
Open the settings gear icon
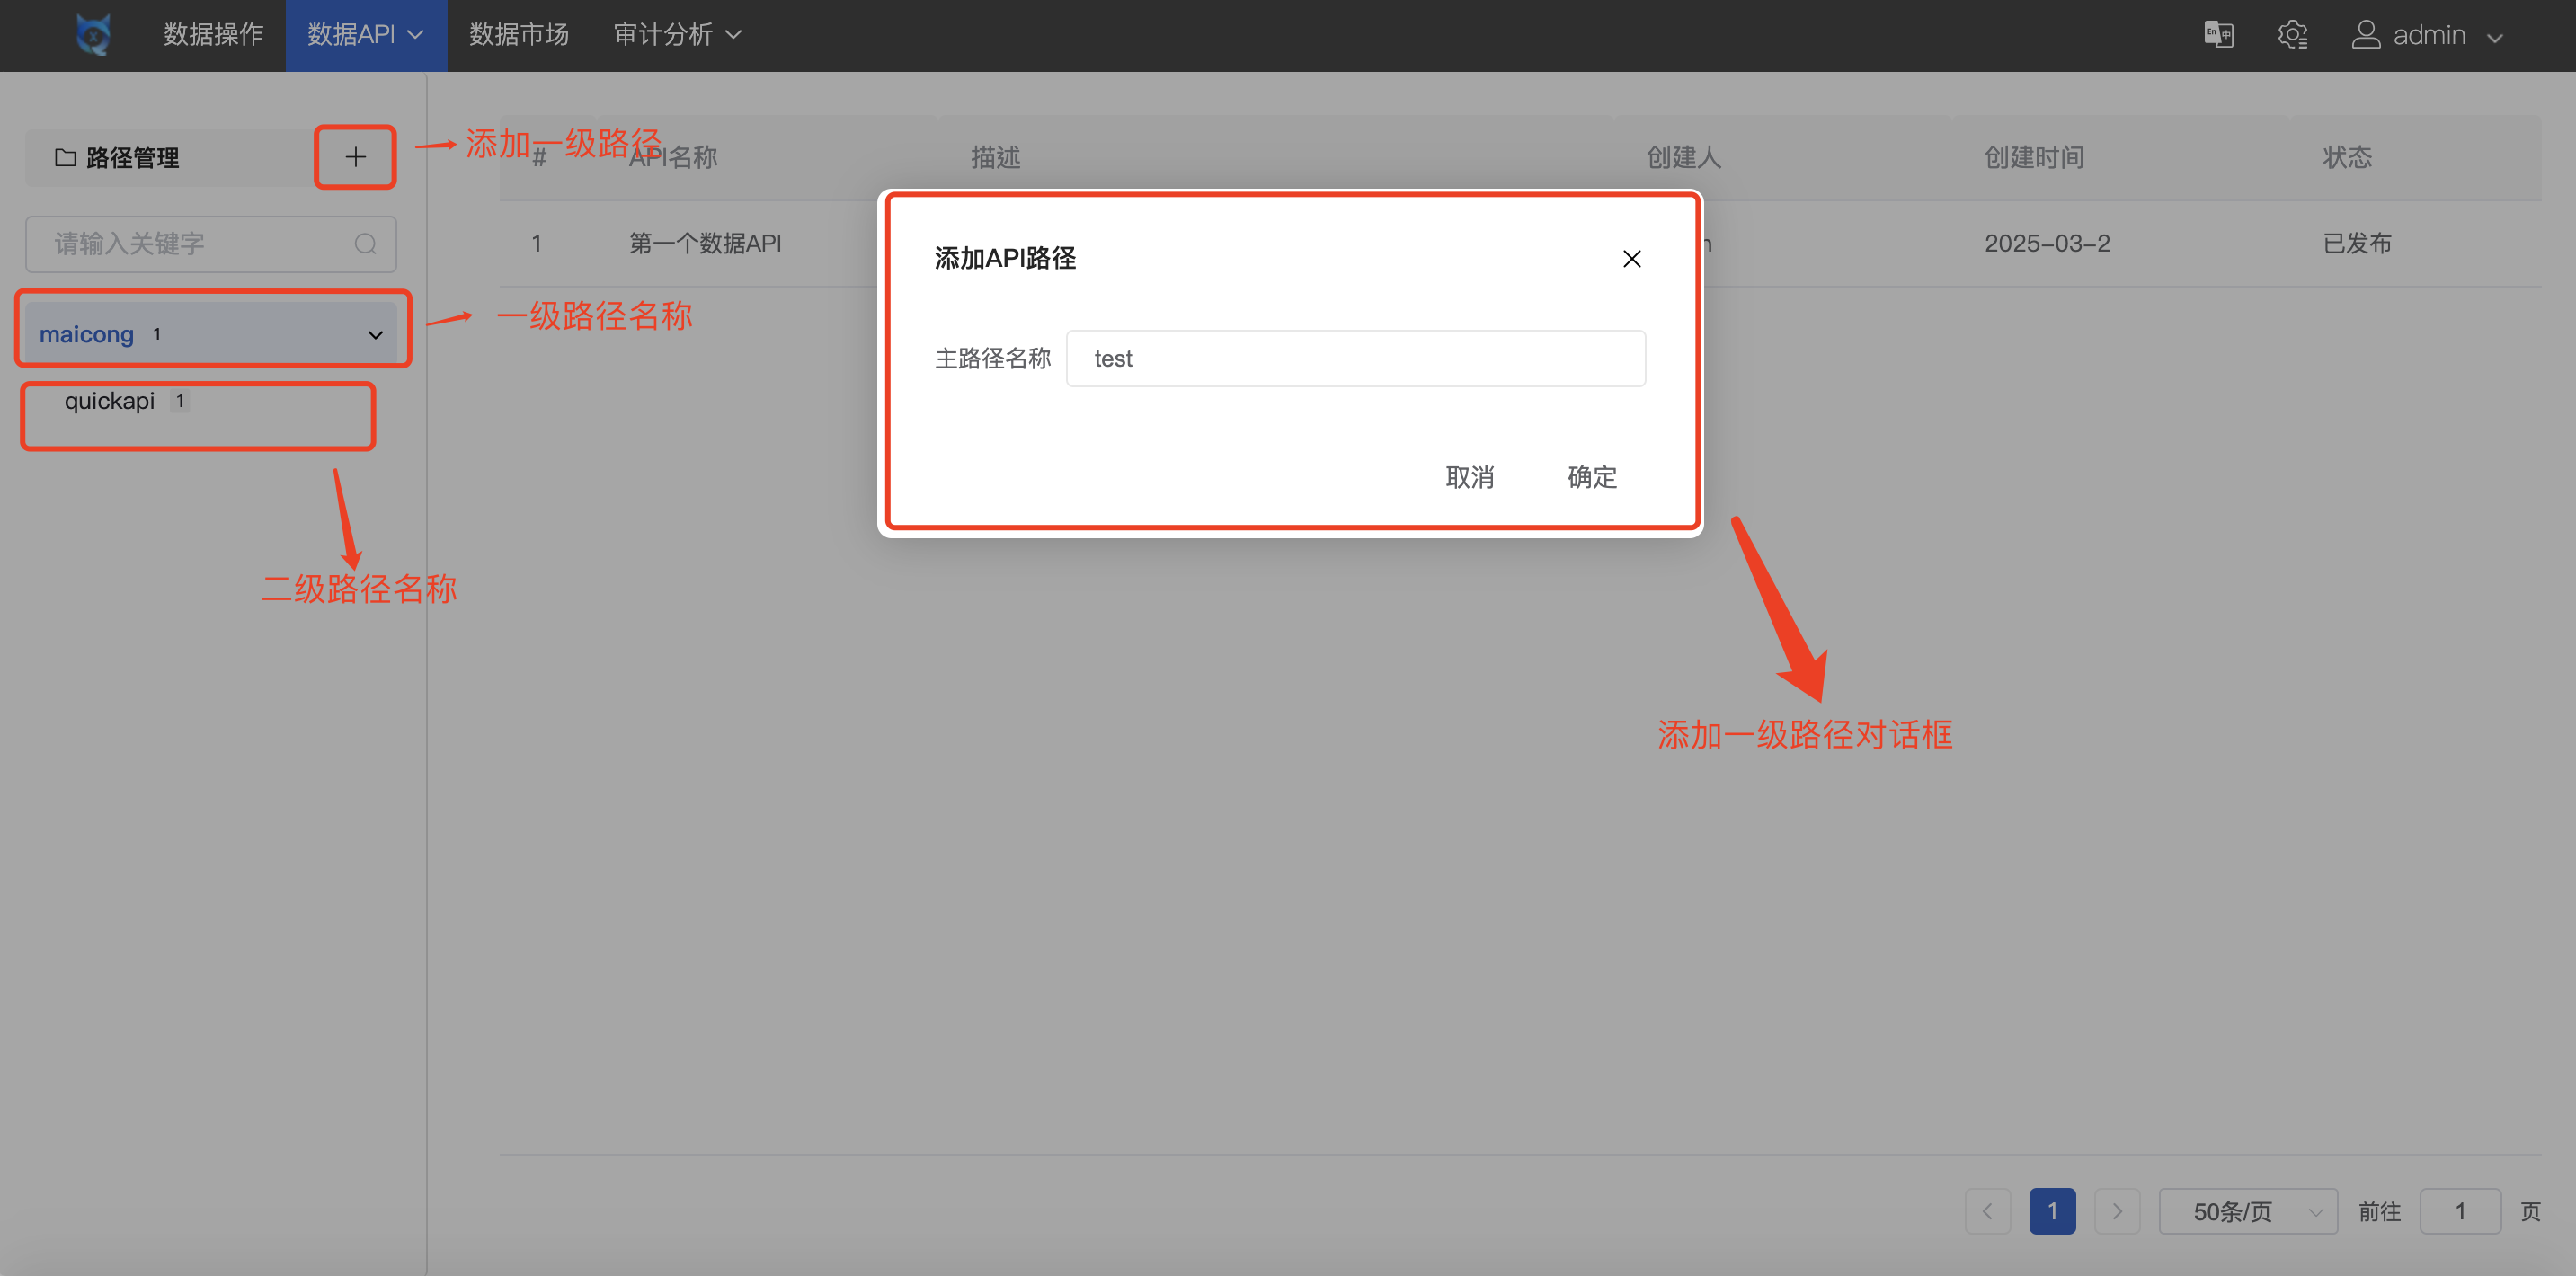[x=2292, y=35]
